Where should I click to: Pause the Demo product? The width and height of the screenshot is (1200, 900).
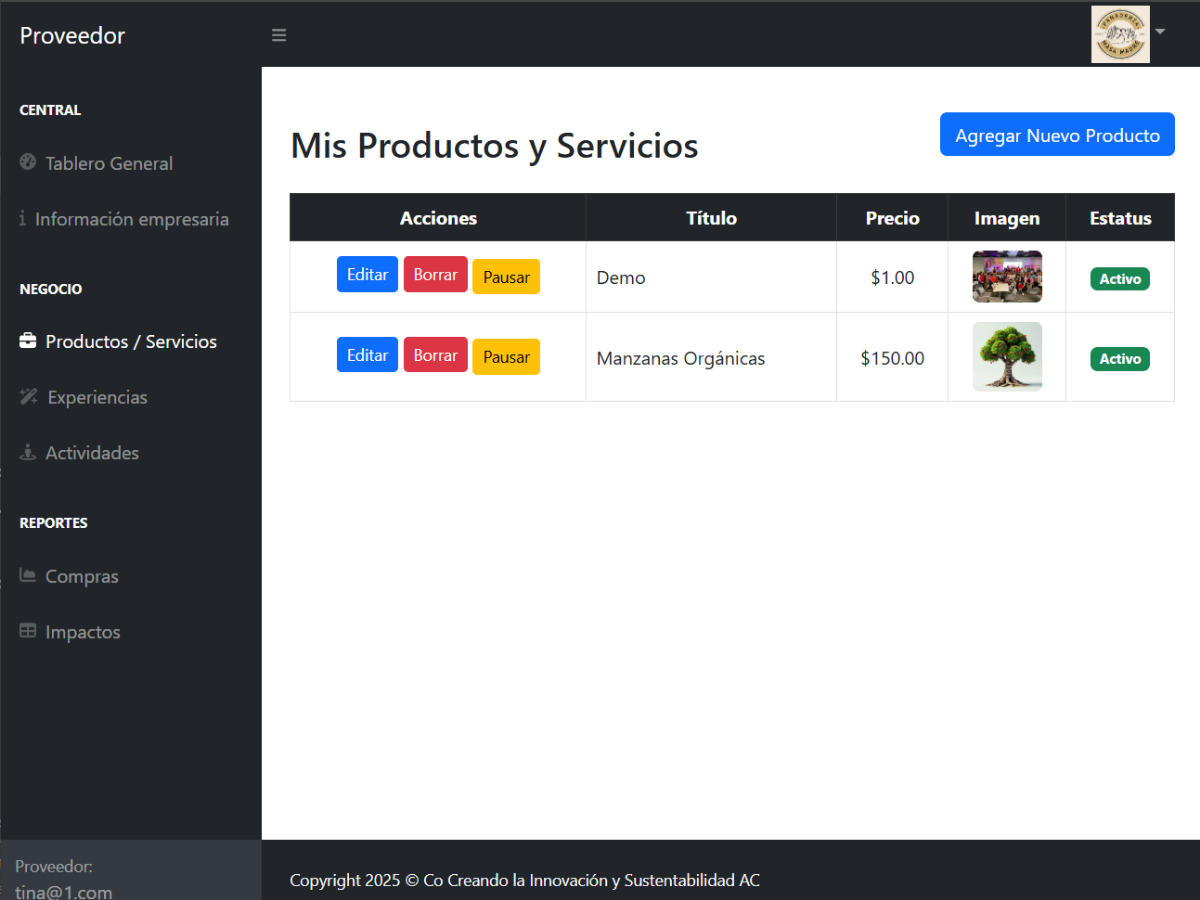506,277
